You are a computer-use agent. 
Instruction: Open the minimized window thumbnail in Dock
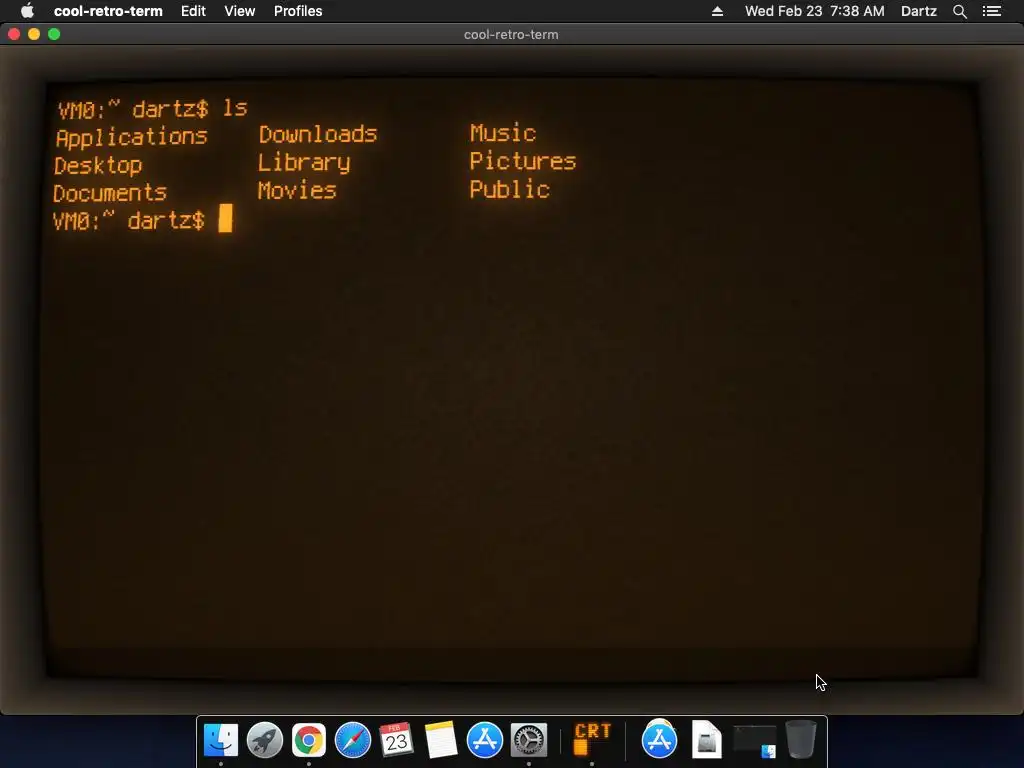(x=754, y=741)
